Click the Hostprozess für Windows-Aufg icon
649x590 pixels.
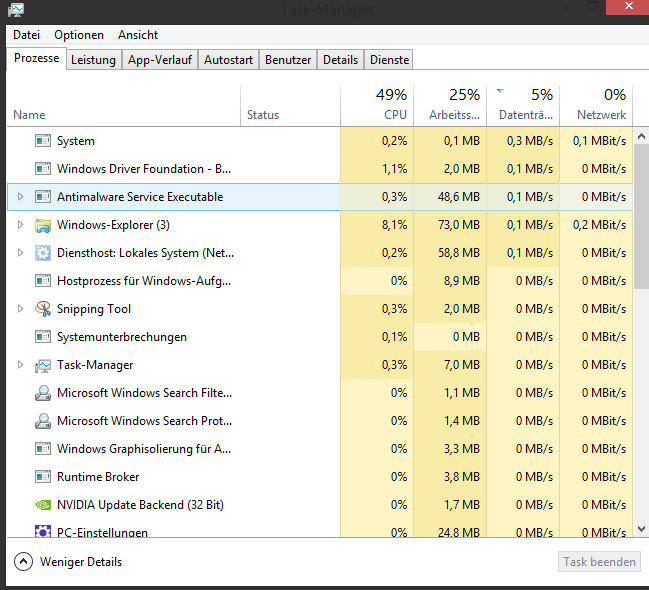point(43,281)
